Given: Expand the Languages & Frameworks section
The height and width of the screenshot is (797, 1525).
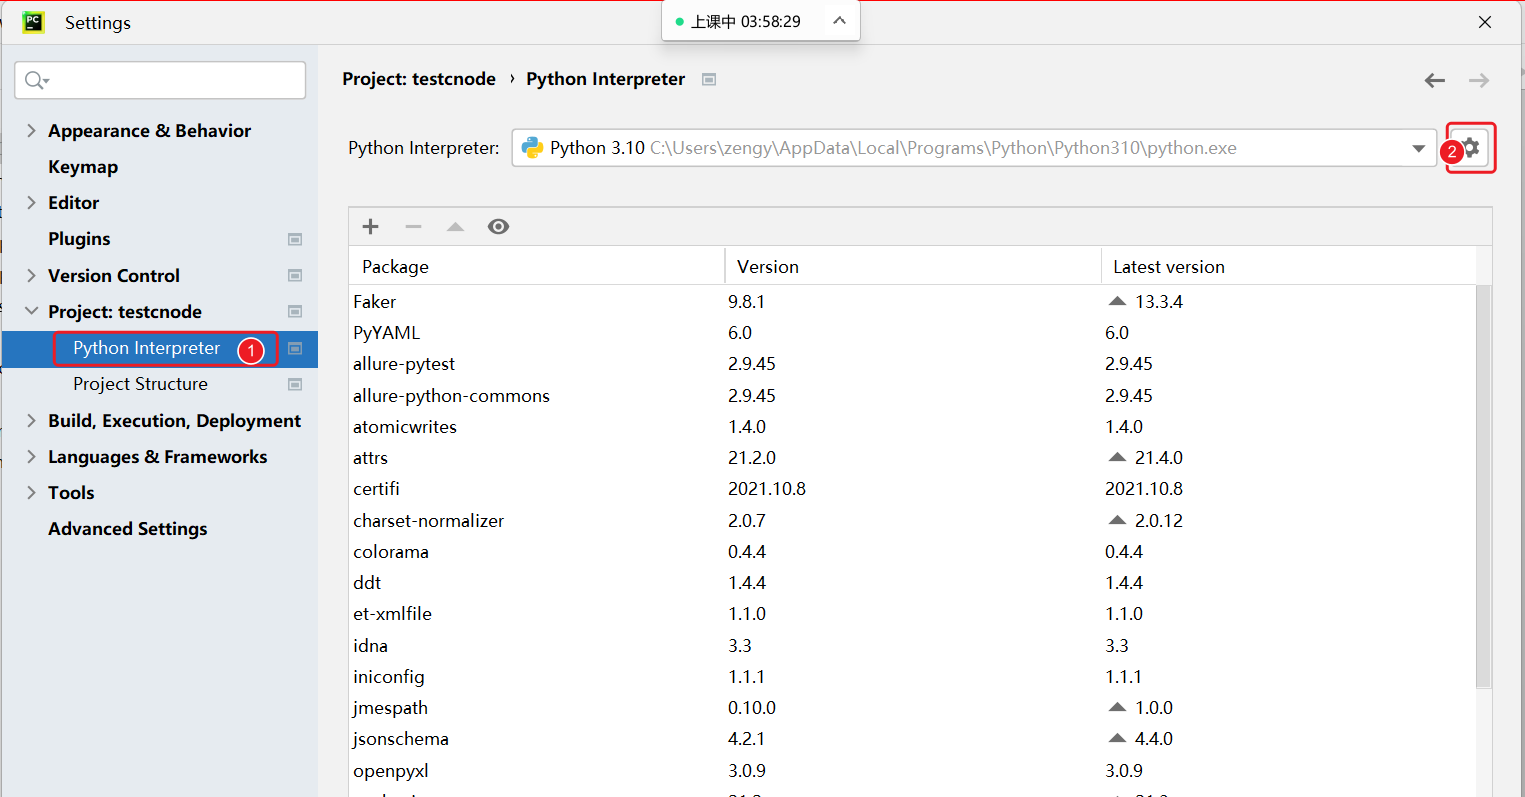Looking at the screenshot, I should [31, 456].
